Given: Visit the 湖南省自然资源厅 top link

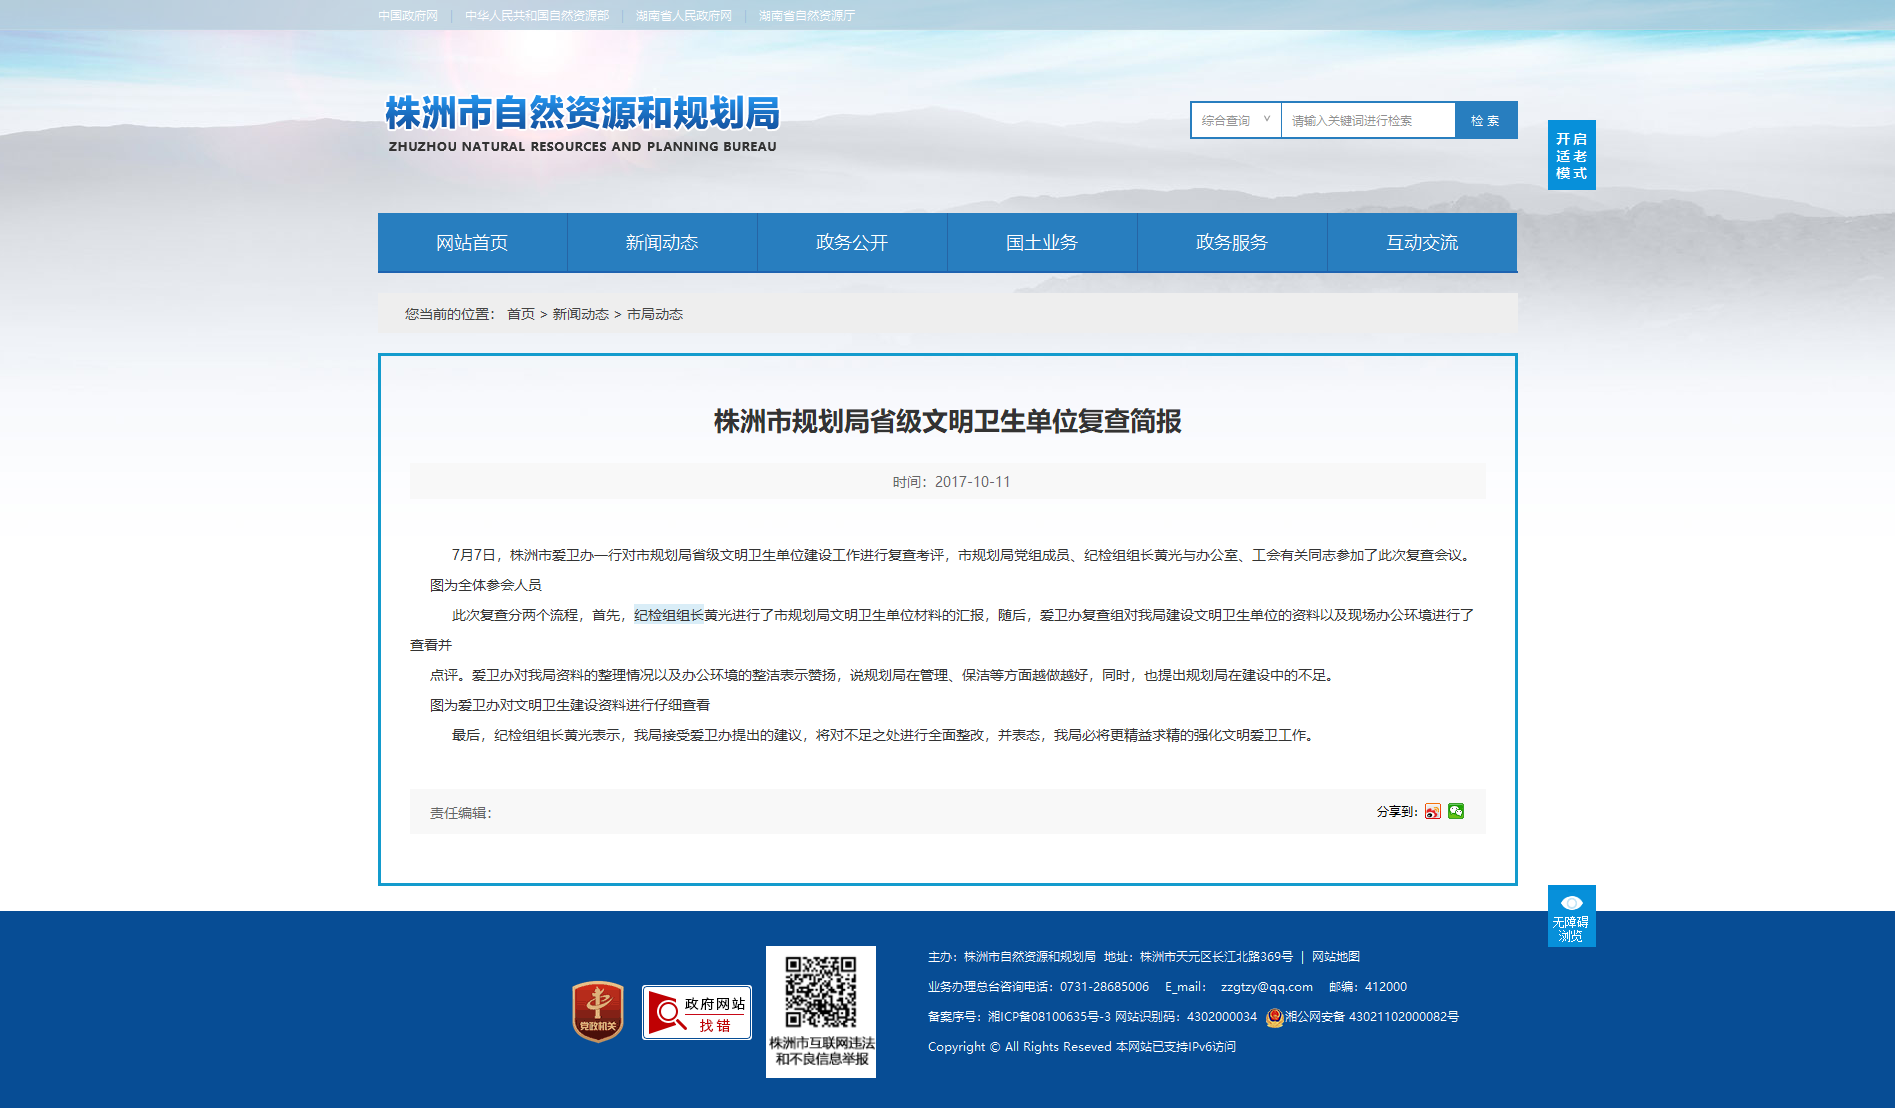Looking at the screenshot, I should [807, 16].
